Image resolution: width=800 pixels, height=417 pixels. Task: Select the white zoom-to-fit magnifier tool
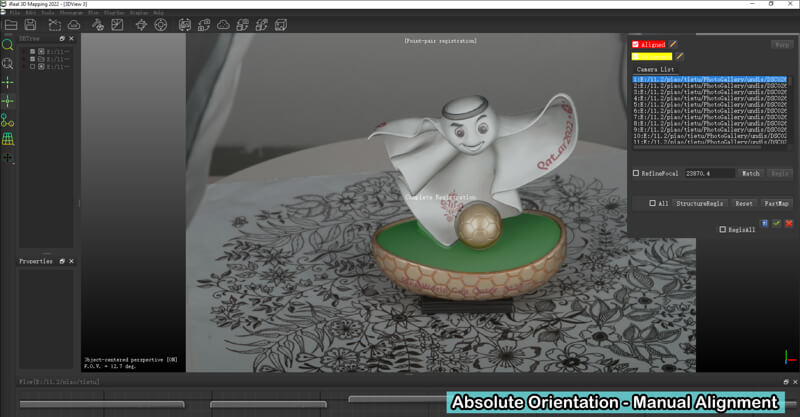pos(8,63)
